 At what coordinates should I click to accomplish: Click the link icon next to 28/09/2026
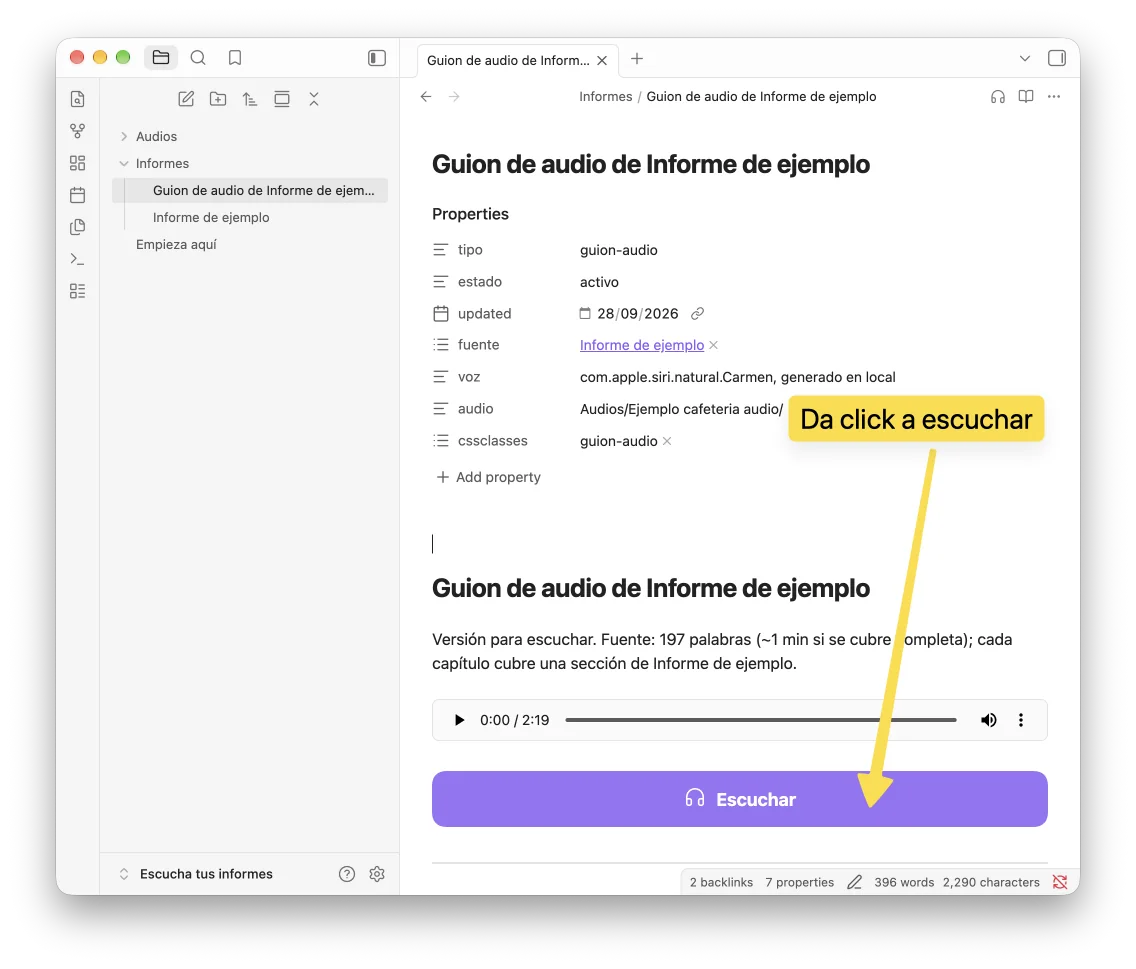[x=697, y=314]
